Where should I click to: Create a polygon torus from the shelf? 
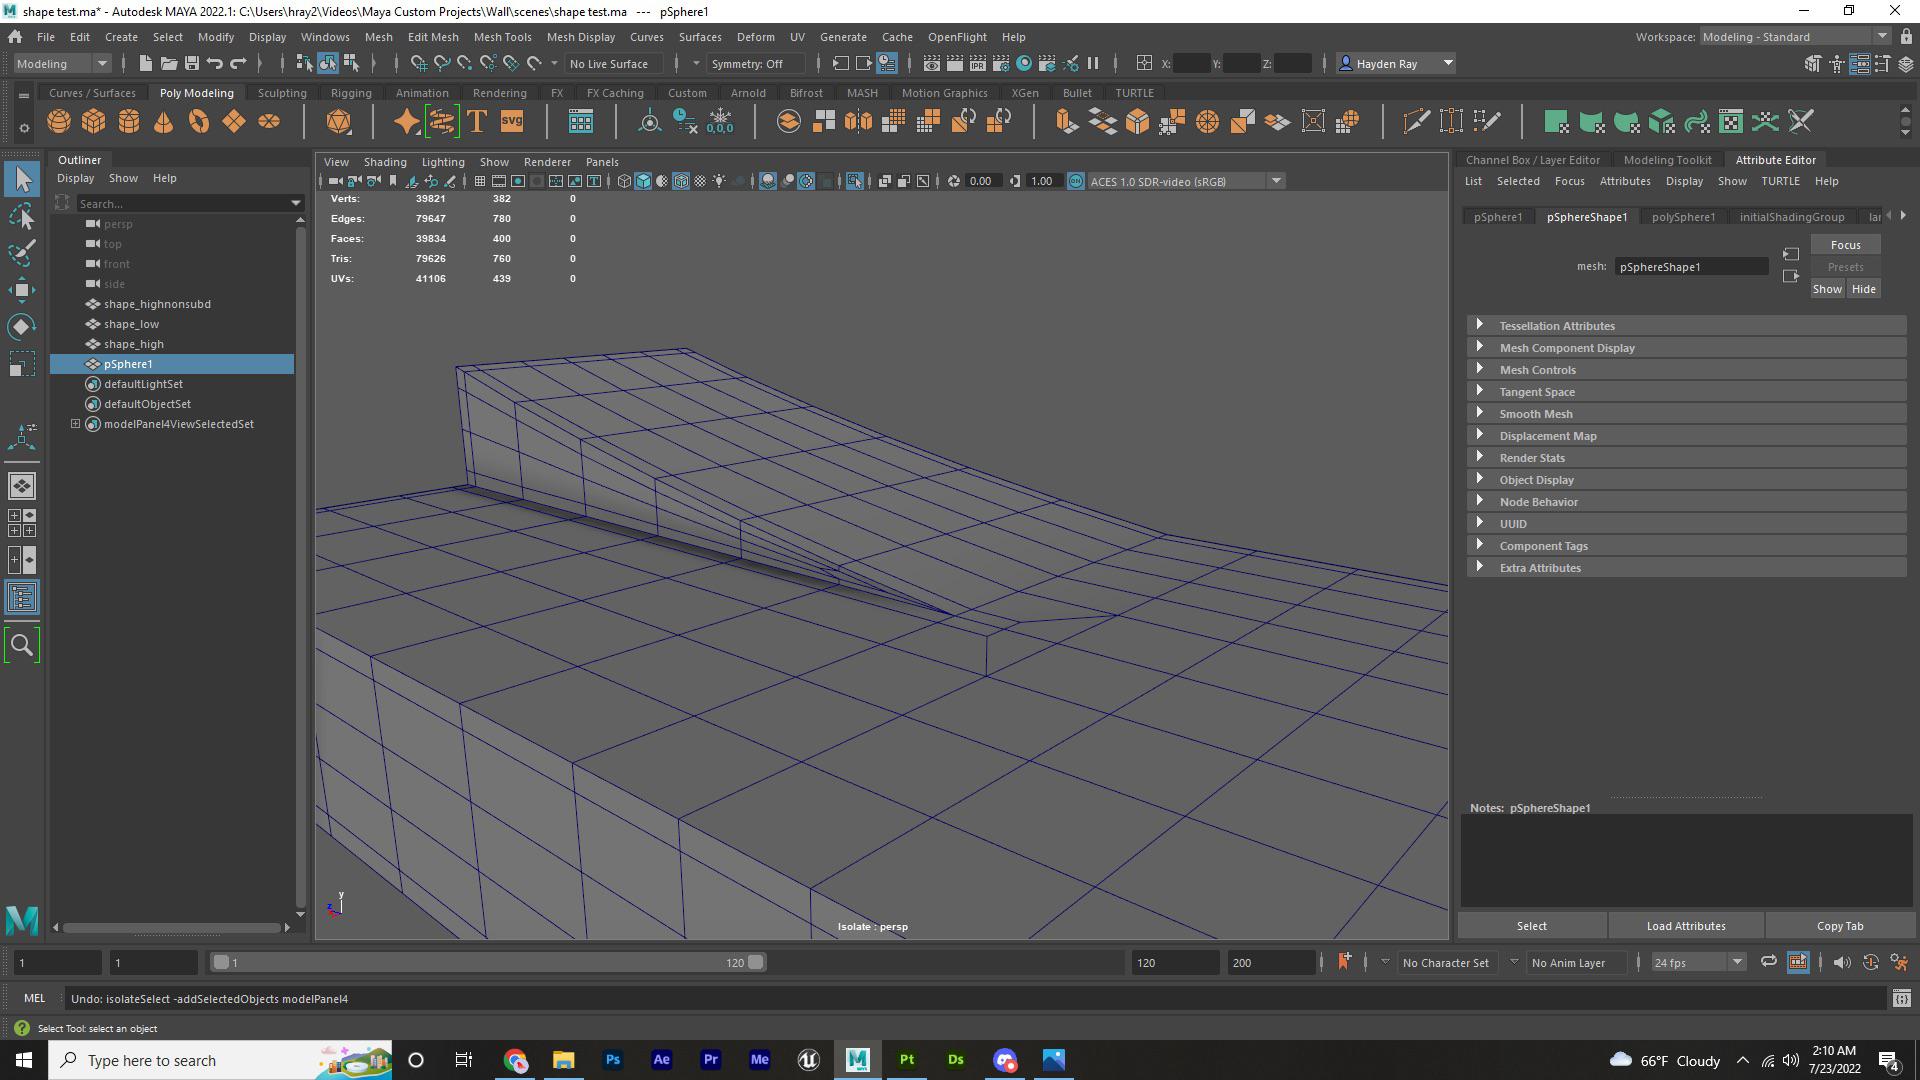[199, 120]
